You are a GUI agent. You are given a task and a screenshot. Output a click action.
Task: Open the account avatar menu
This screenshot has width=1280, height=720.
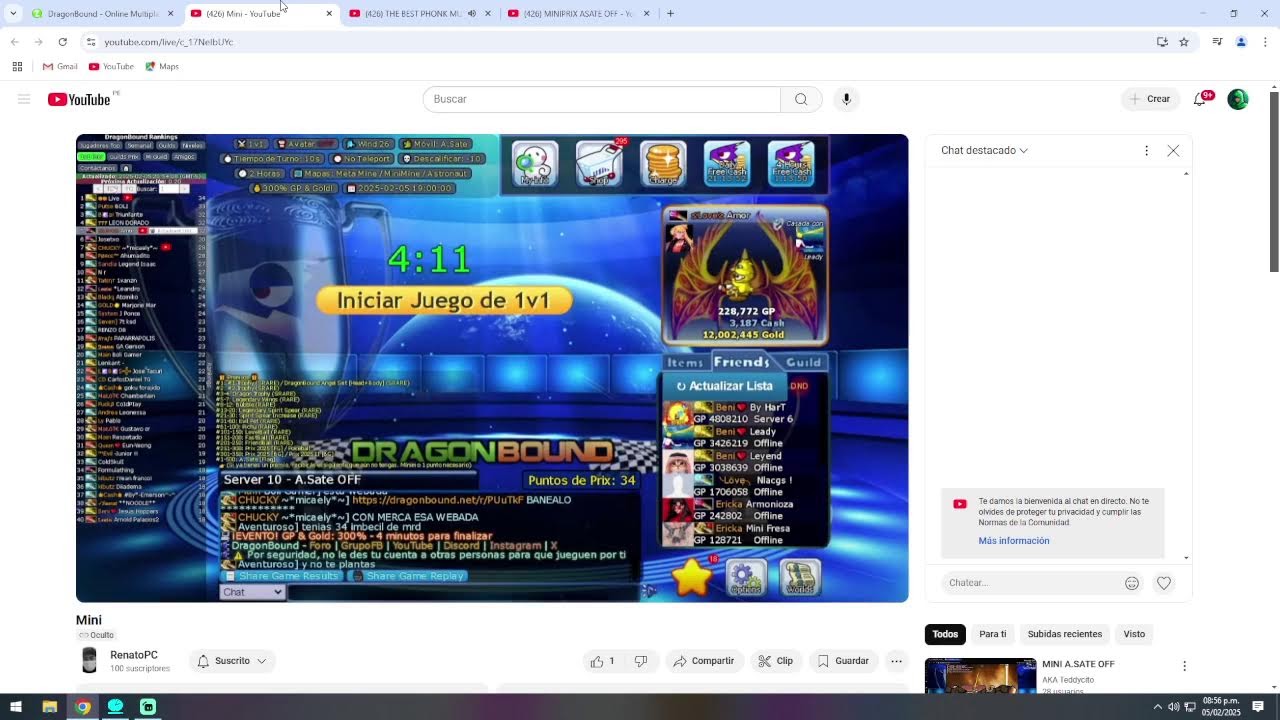click(x=1238, y=99)
